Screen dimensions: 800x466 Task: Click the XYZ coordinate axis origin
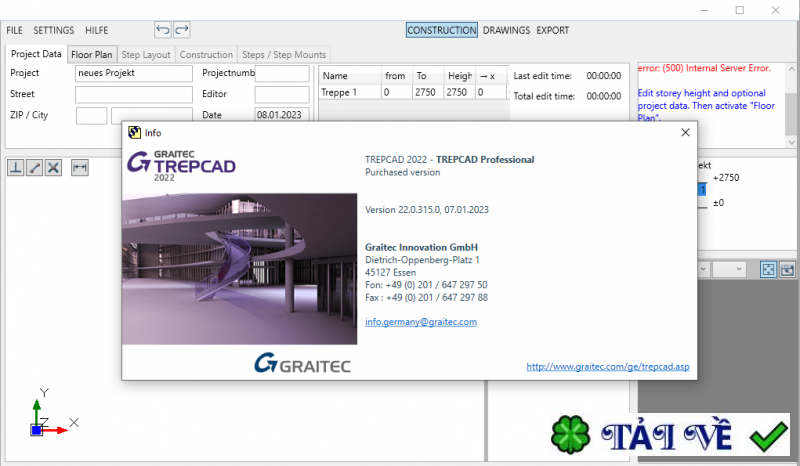(37, 430)
